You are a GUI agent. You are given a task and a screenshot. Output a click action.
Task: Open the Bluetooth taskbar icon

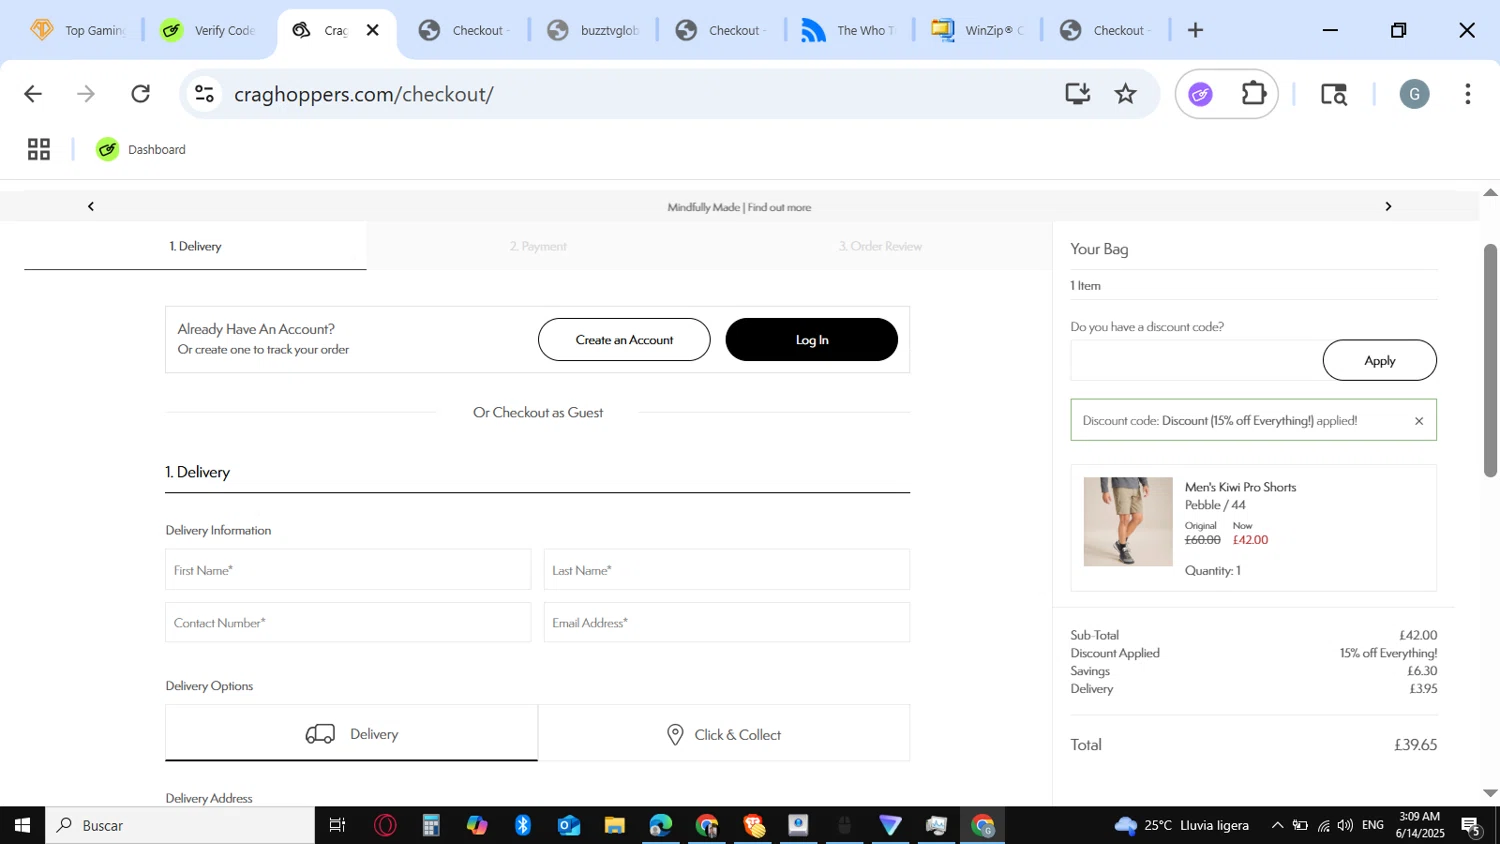[x=523, y=825]
